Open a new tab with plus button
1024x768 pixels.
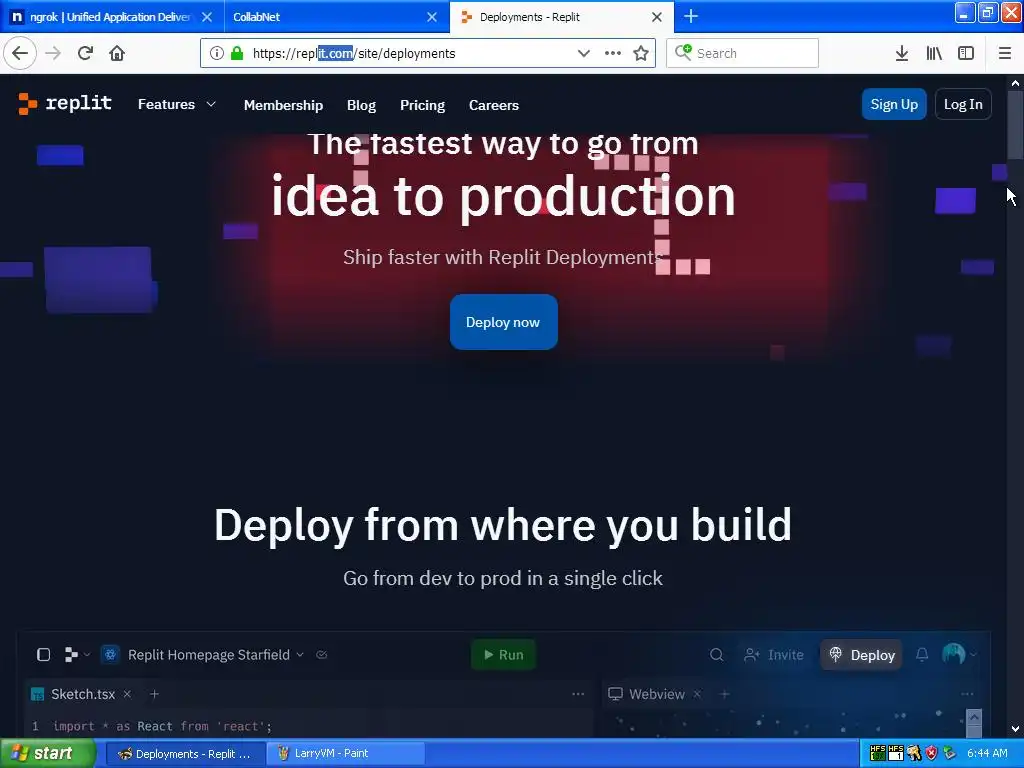691,16
